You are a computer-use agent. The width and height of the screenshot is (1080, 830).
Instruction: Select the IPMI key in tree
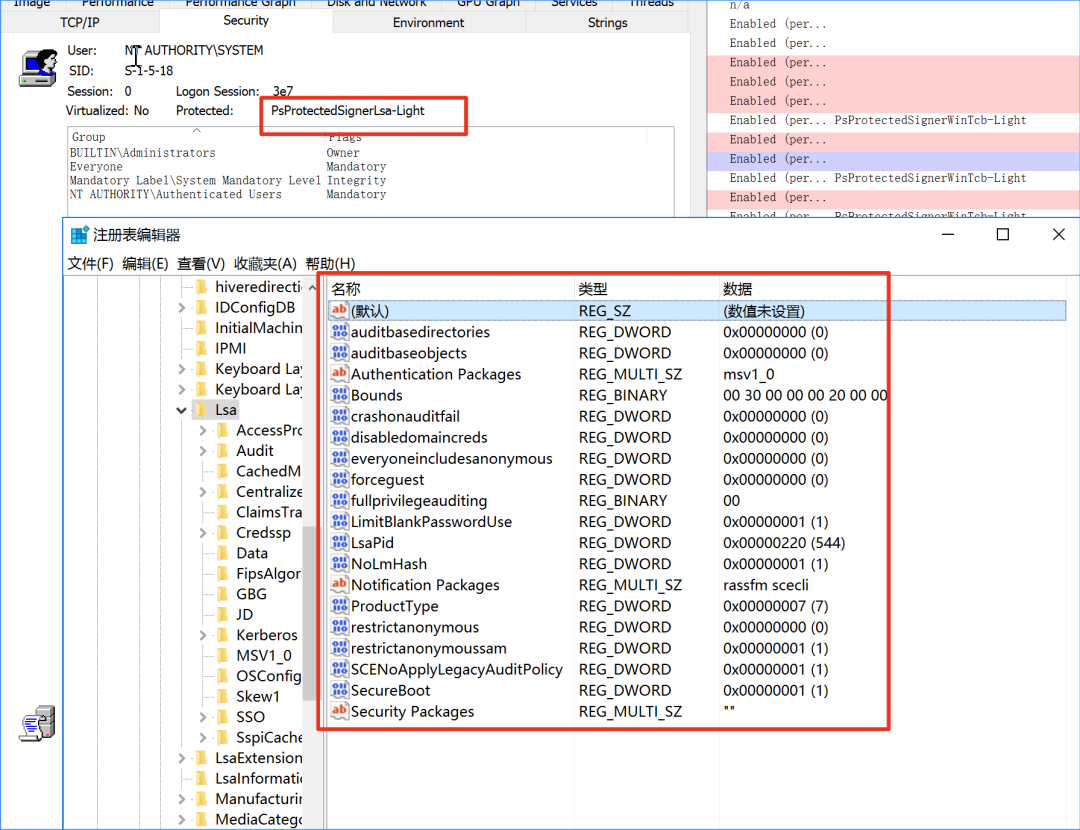[230, 349]
